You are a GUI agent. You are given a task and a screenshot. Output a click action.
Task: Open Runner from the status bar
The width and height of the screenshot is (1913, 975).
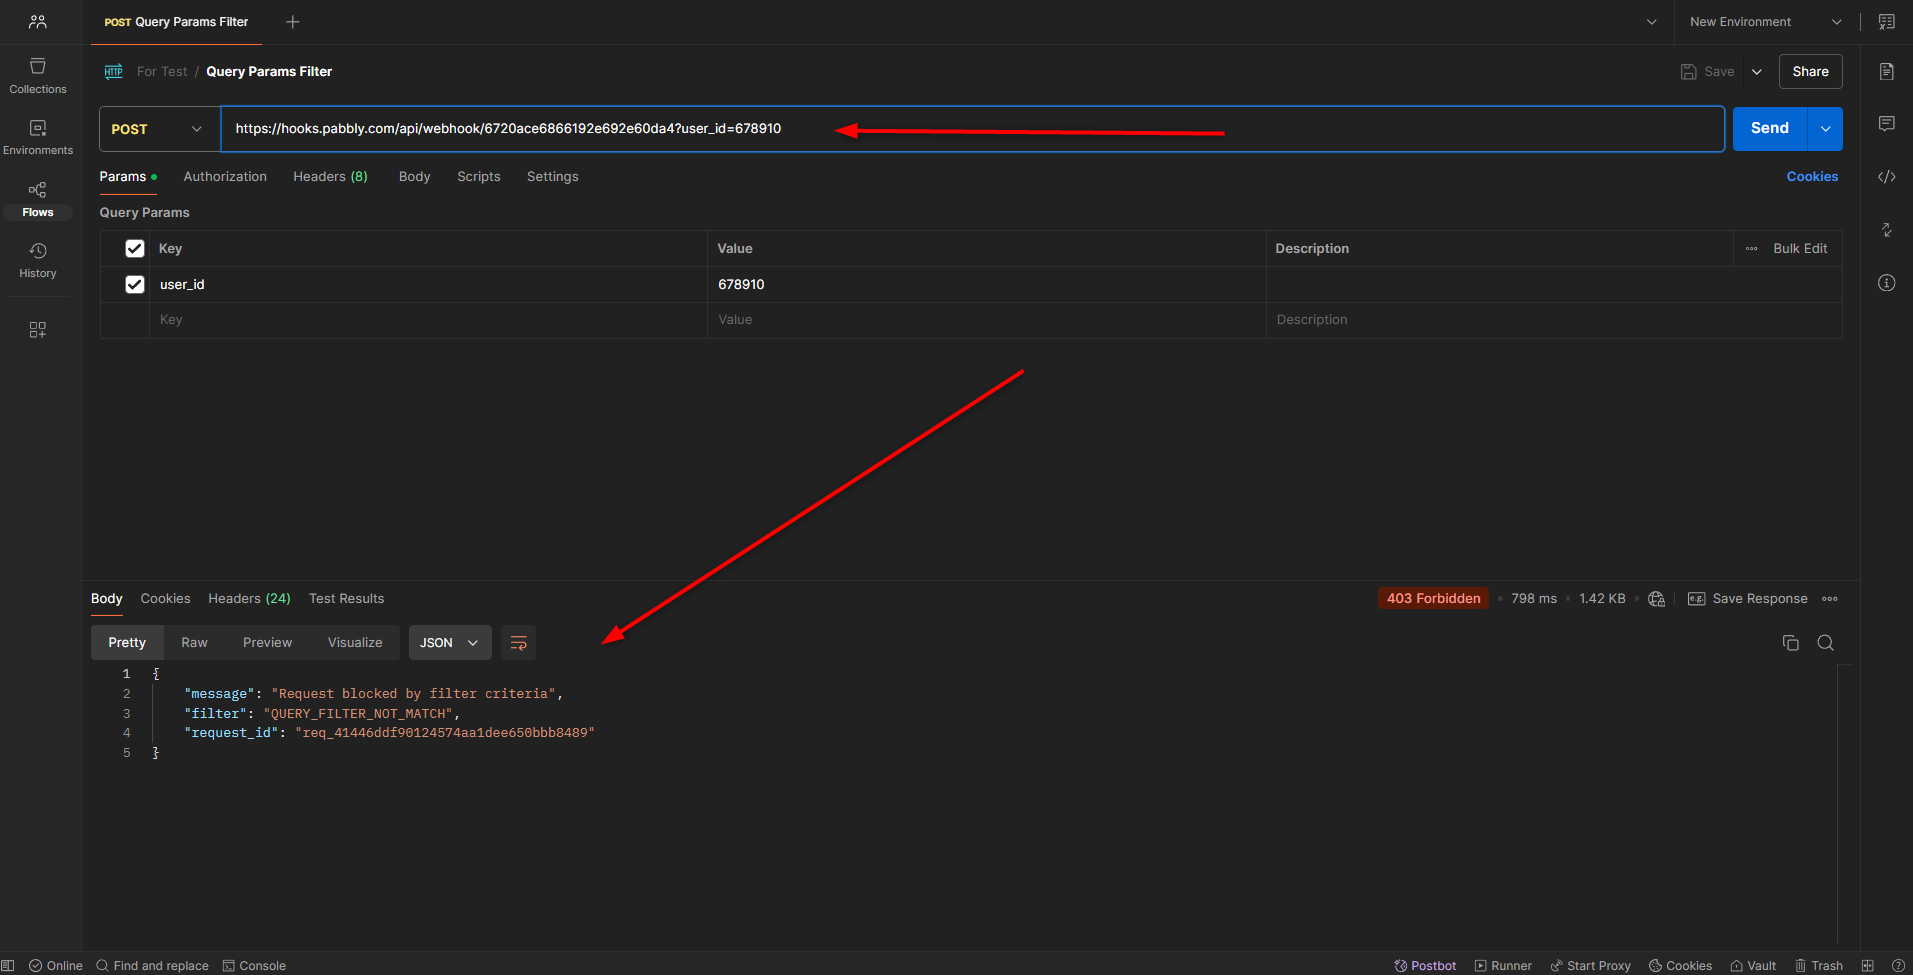coord(1503,965)
